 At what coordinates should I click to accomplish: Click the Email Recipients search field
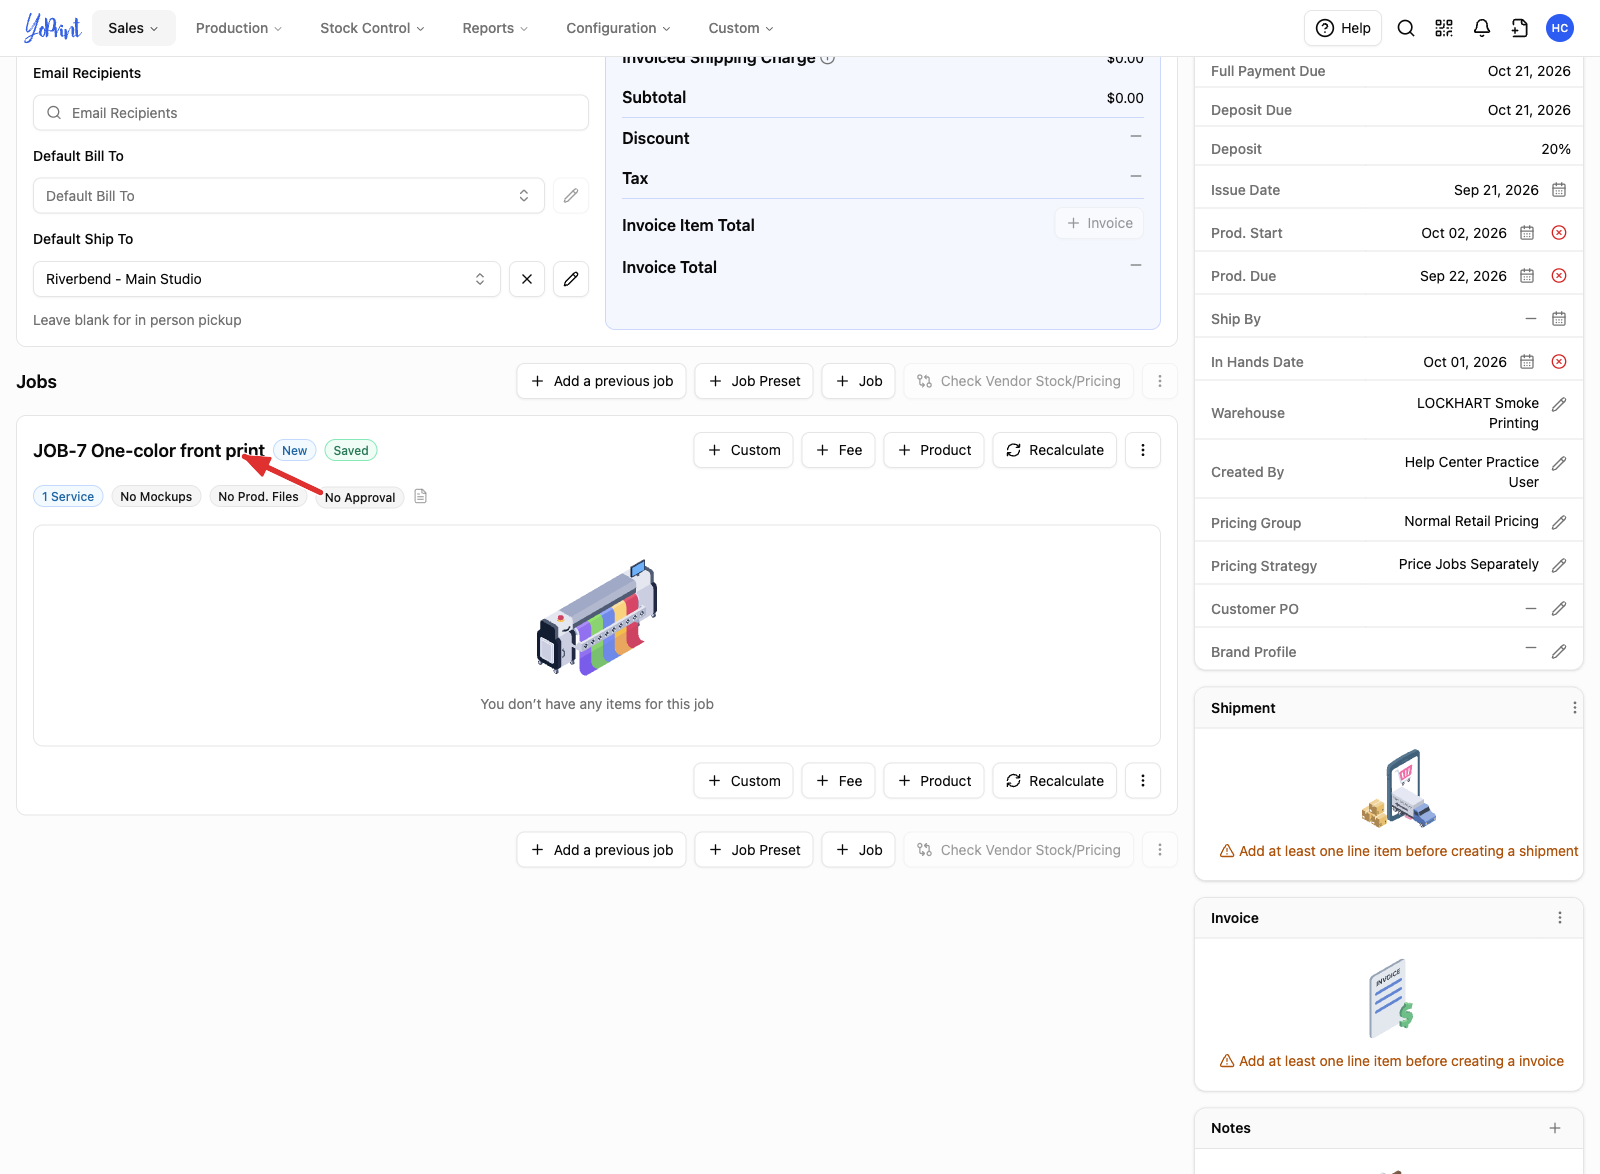click(x=311, y=113)
